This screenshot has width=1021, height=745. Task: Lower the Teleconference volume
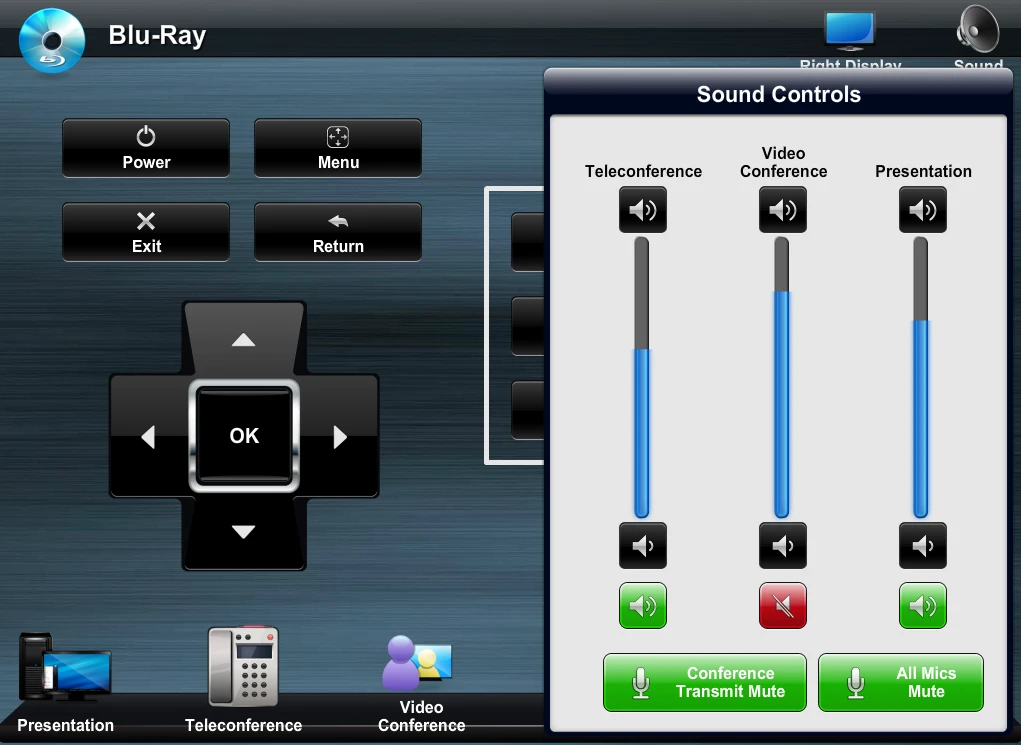642,546
